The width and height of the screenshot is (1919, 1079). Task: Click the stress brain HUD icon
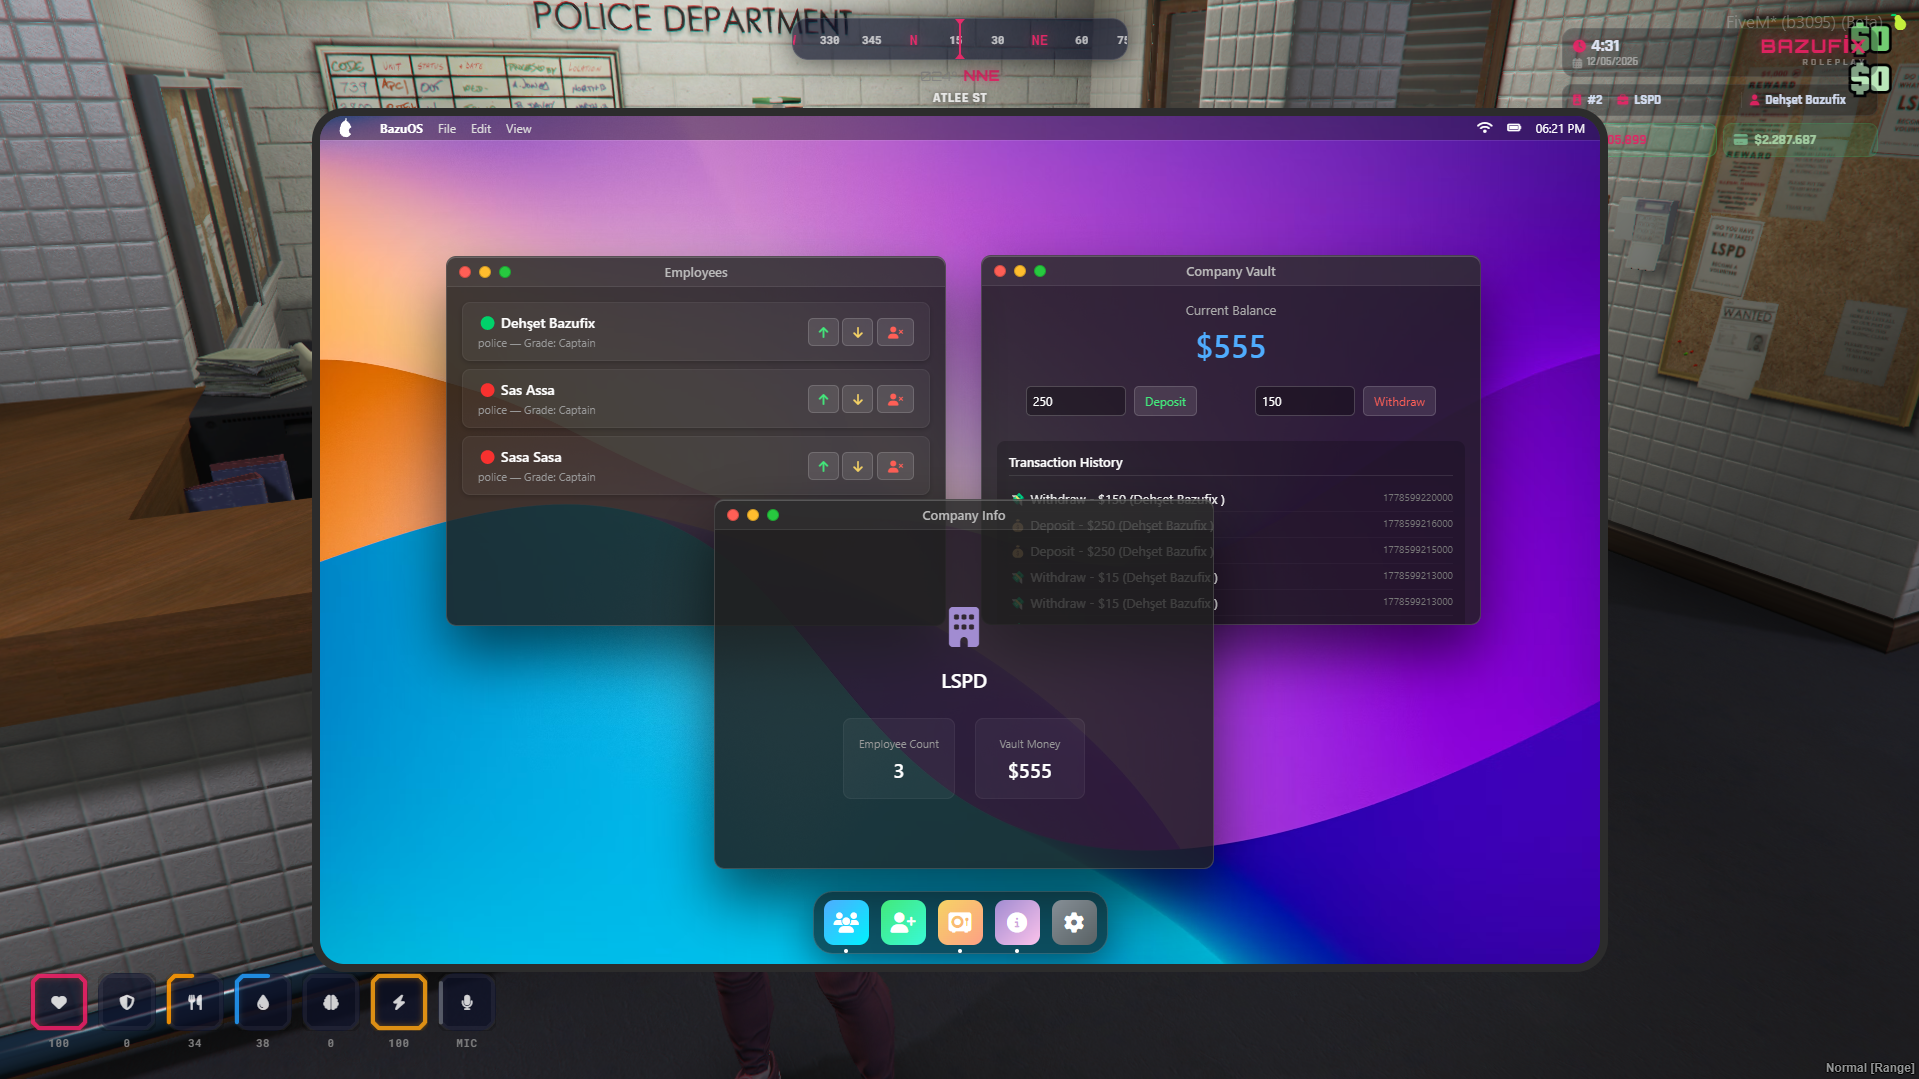click(331, 1002)
